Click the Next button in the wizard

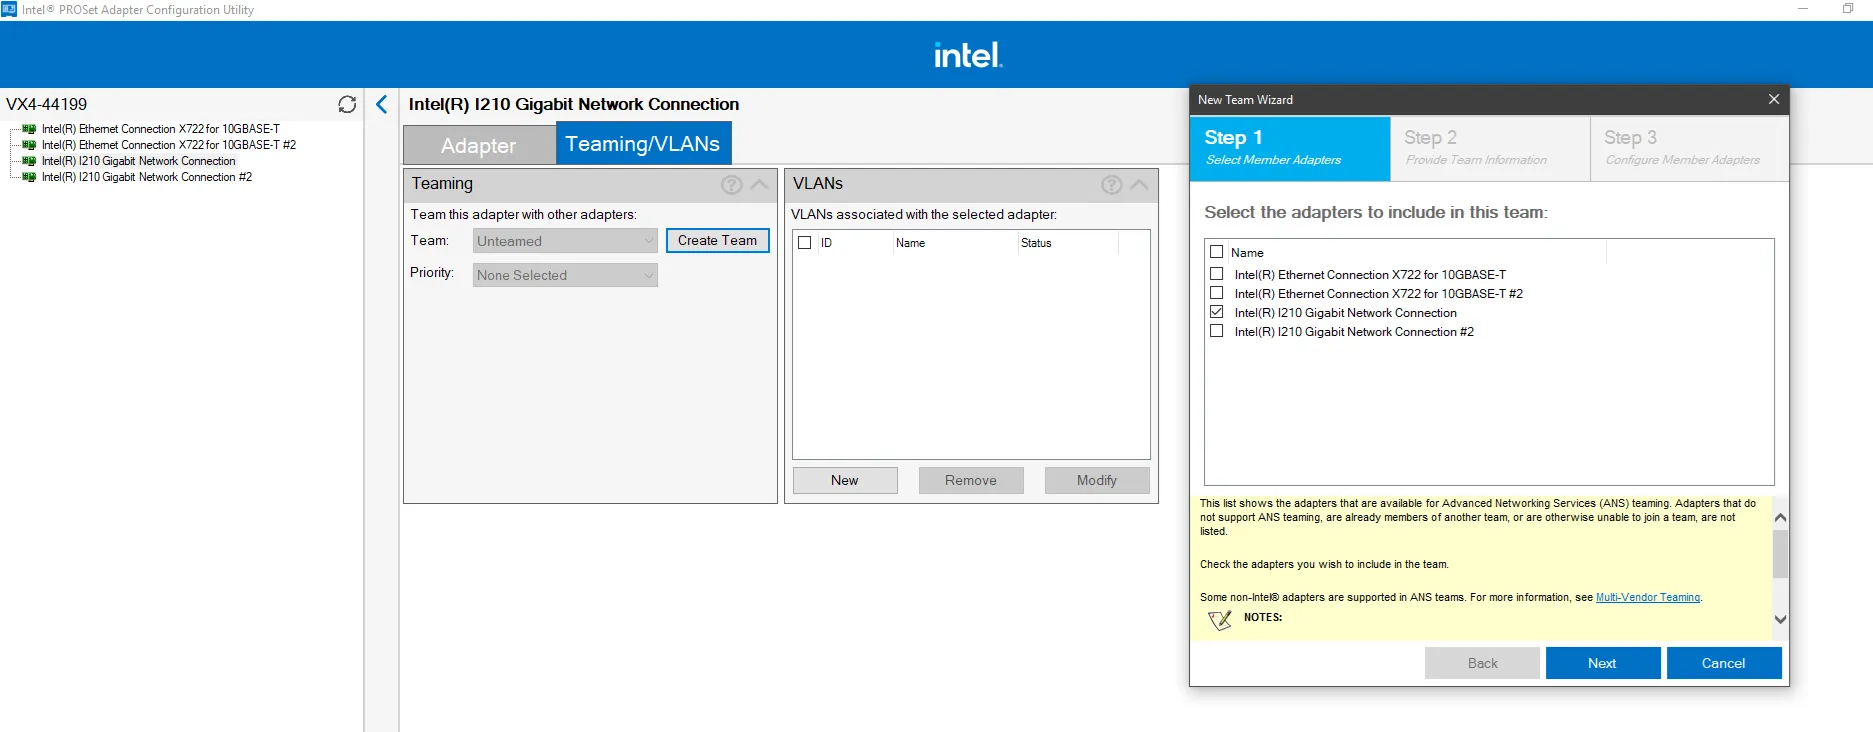coord(1602,663)
